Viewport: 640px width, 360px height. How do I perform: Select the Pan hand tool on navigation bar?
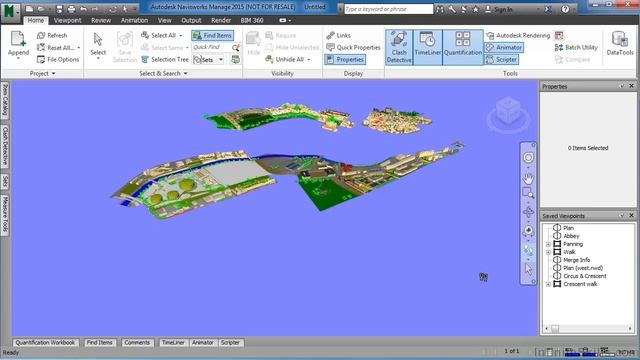528,178
